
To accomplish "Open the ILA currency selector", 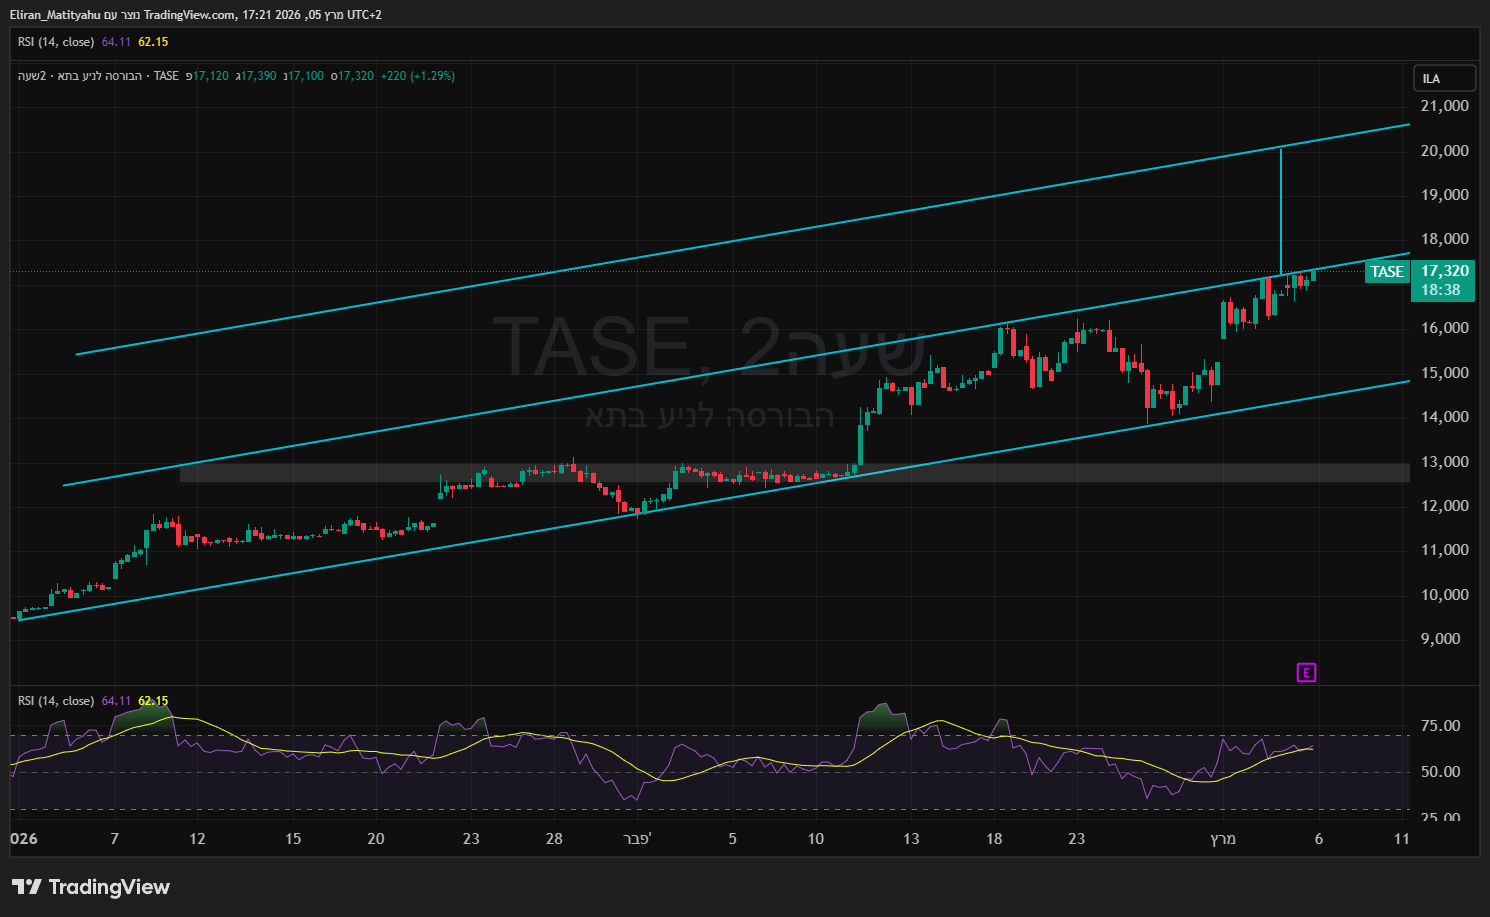I will tap(1445, 79).
